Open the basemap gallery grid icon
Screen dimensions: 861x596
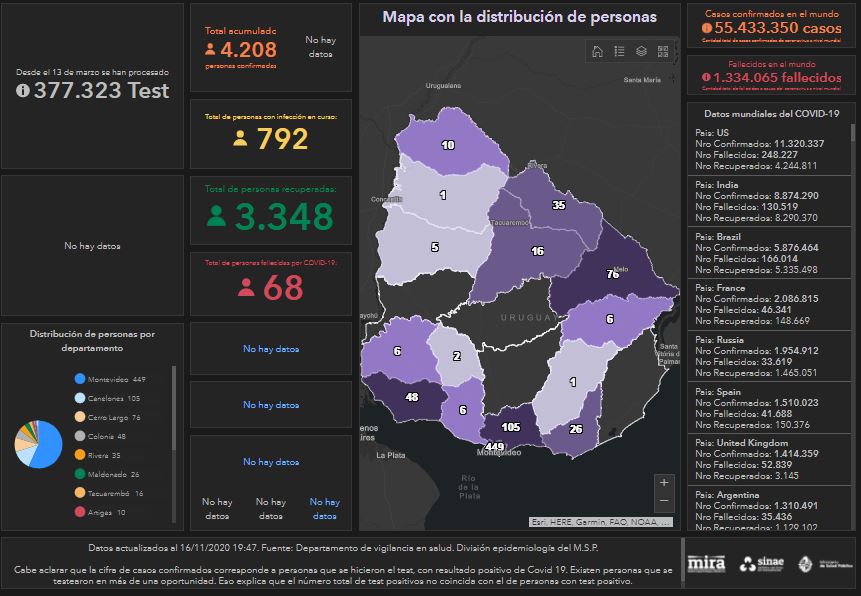(x=663, y=51)
